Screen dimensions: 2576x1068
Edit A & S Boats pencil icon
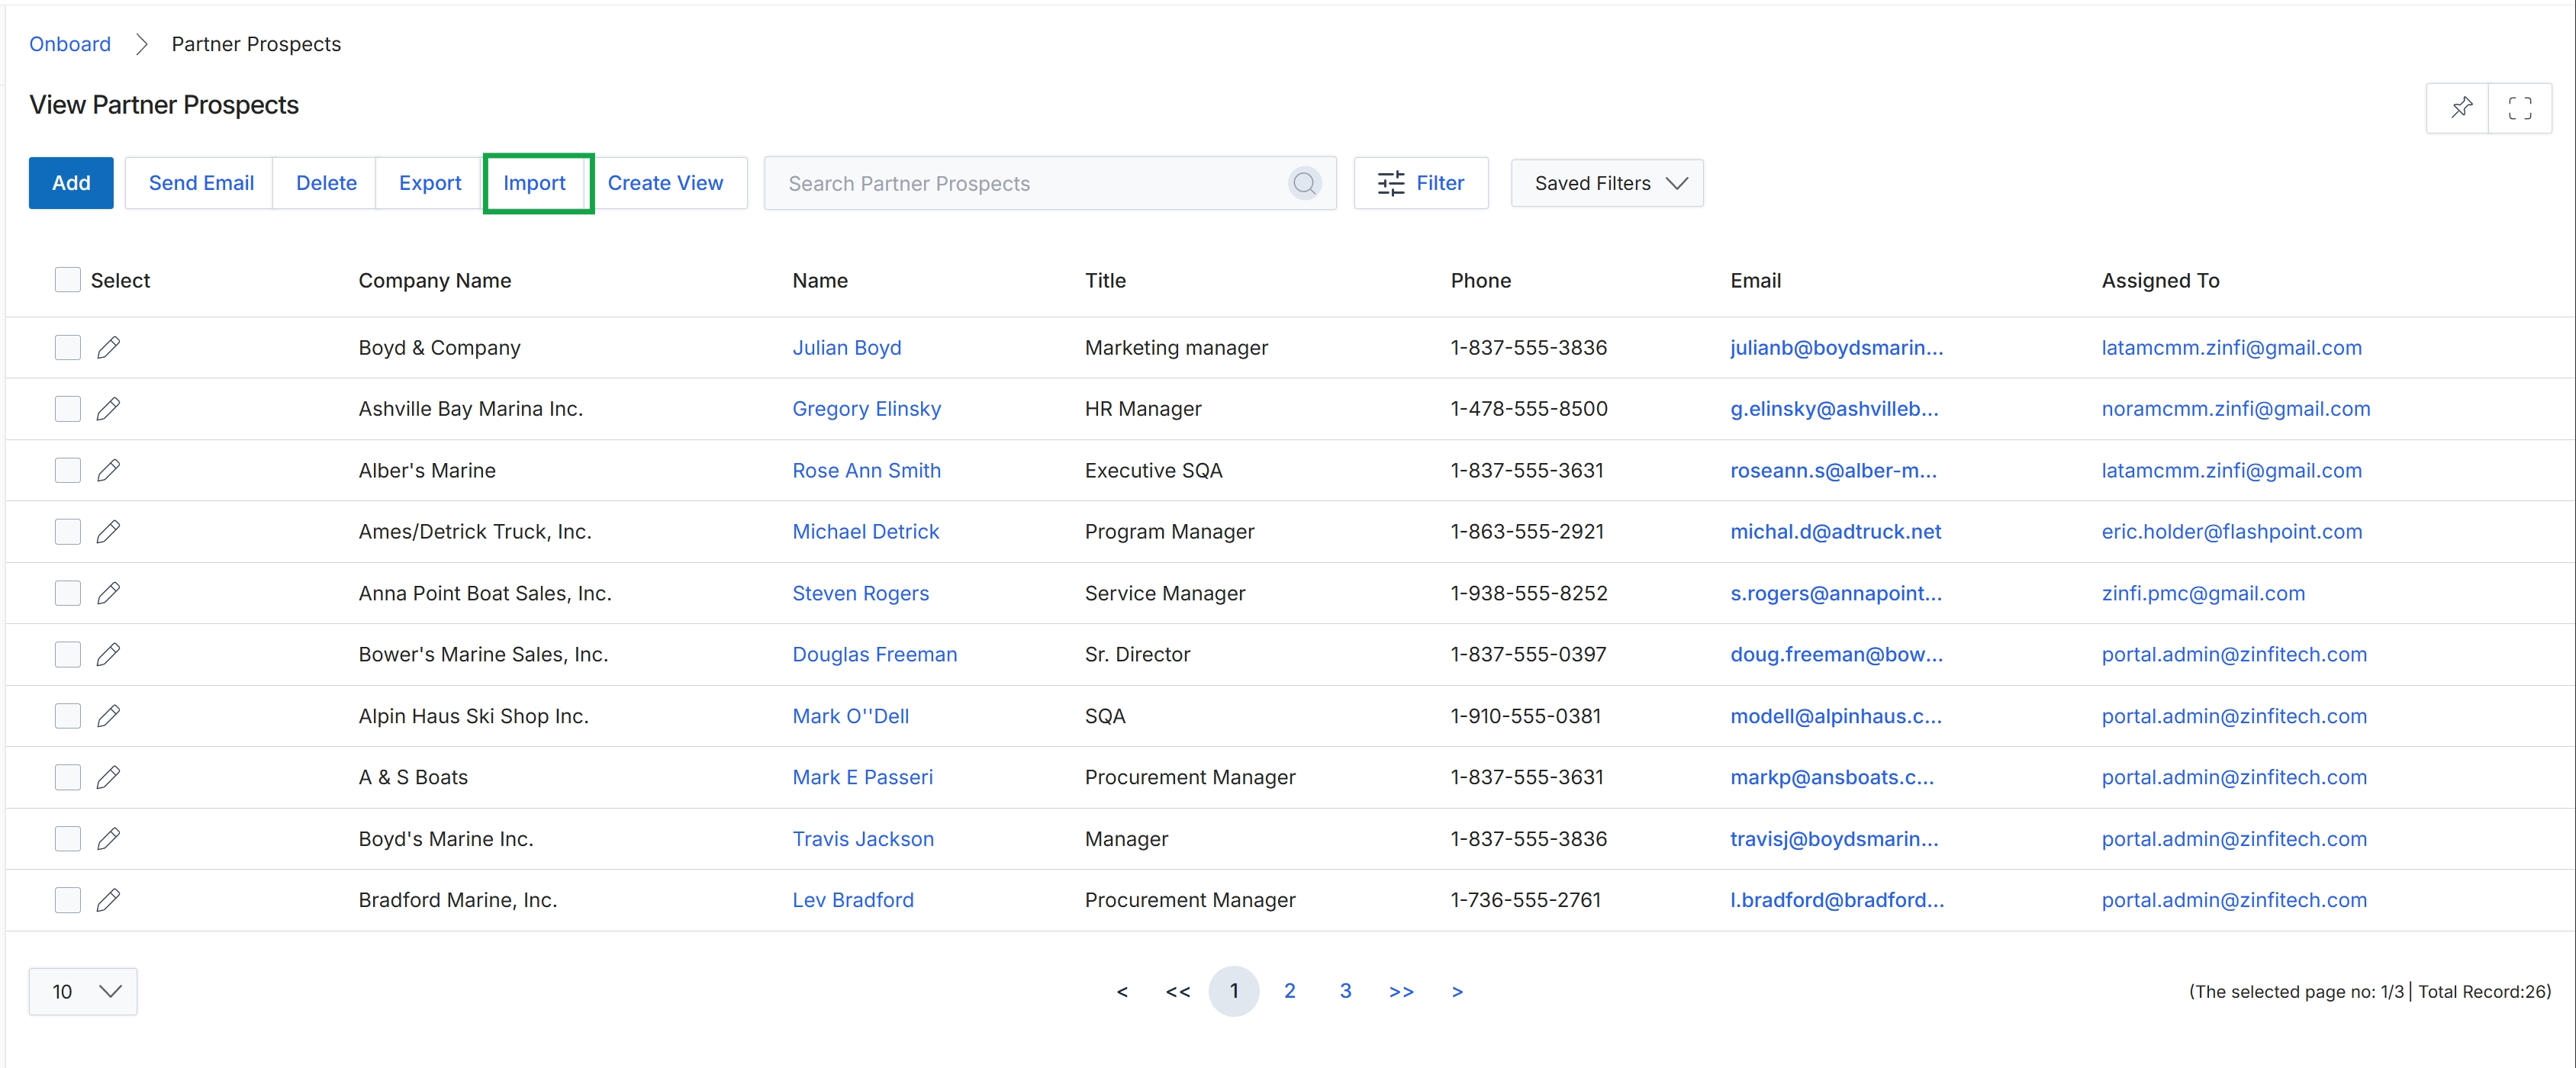[x=108, y=777]
